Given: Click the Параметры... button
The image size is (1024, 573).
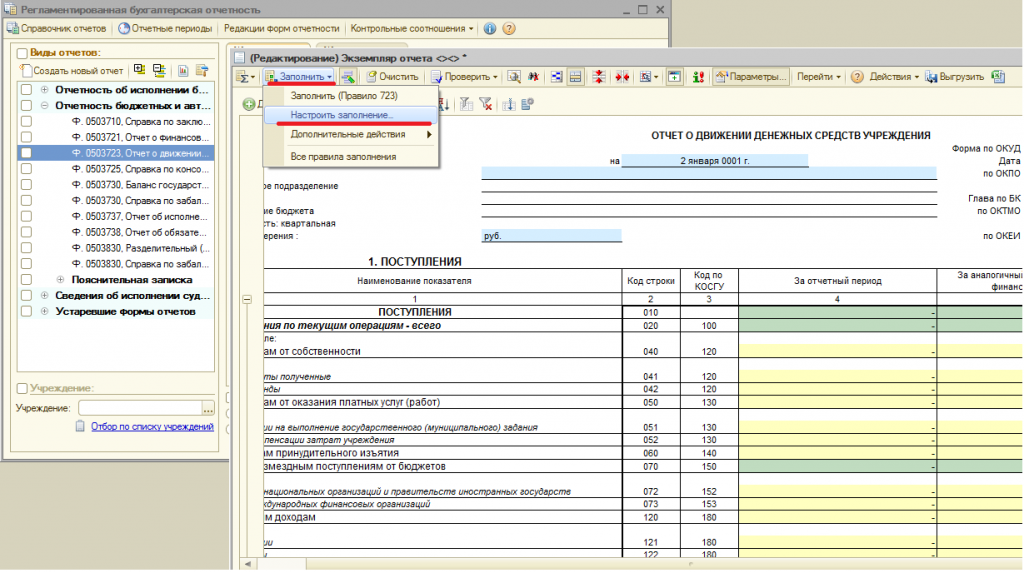Looking at the screenshot, I should 750,77.
